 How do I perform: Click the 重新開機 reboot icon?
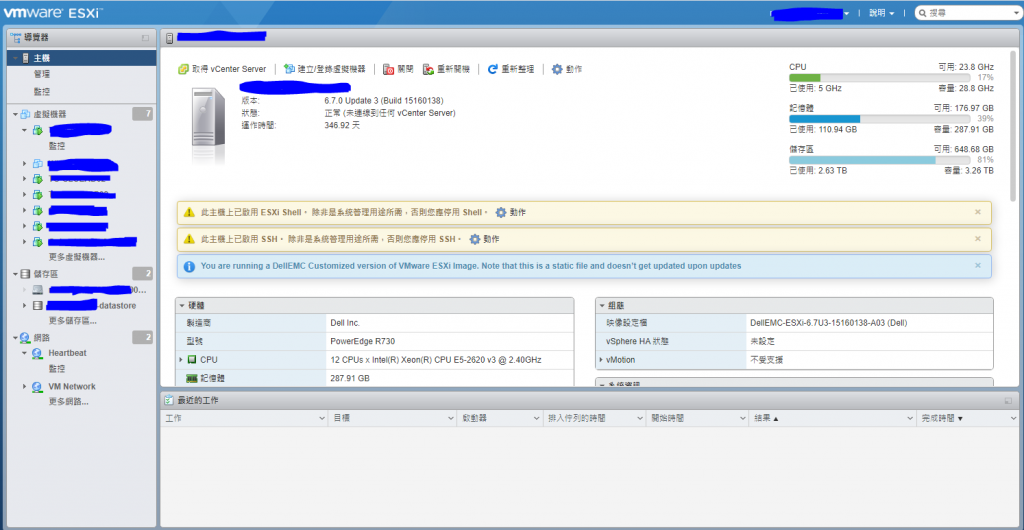(x=429, y=69)
